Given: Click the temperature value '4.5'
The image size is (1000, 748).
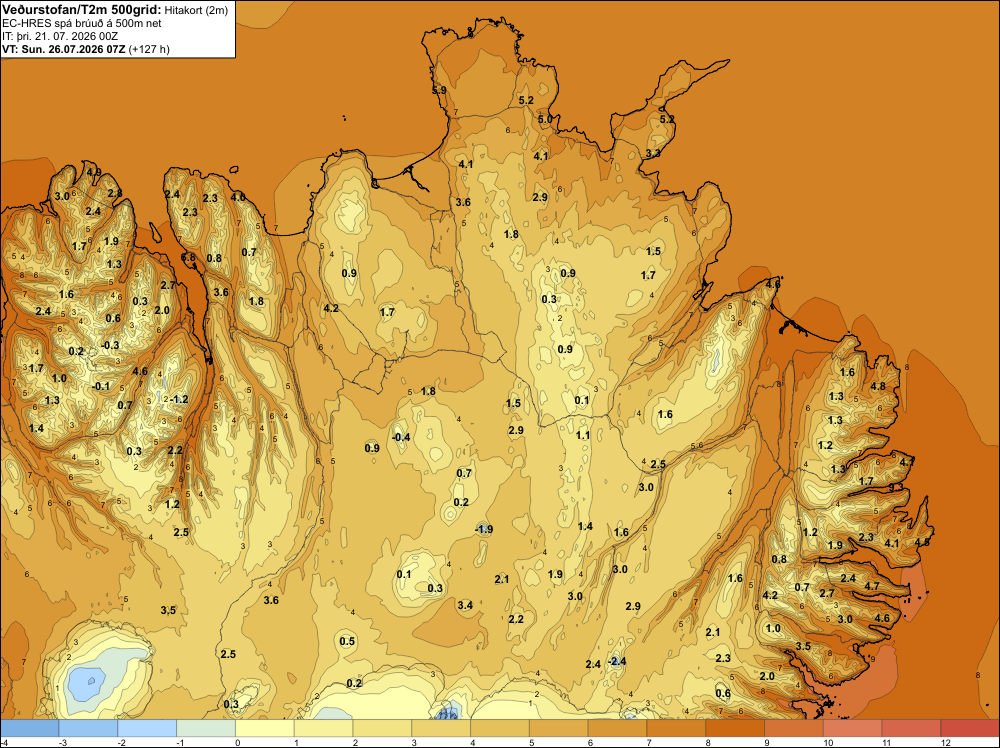Looking at the screenshot, I should (x=922, y=542).
